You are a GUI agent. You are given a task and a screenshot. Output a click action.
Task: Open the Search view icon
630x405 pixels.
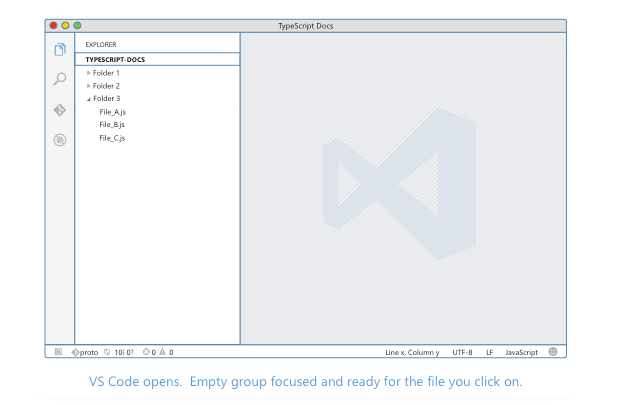[60, 79]
